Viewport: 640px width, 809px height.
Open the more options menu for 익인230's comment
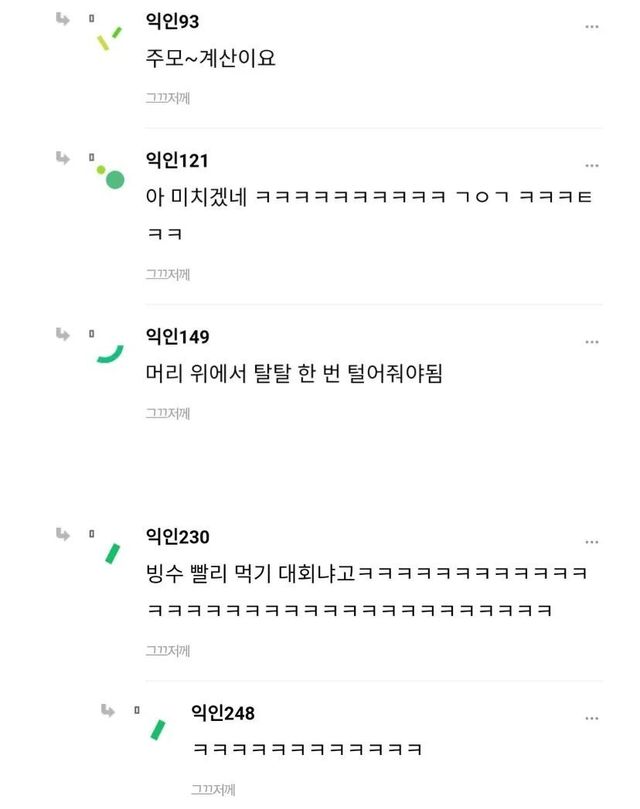tap(592, 543)
